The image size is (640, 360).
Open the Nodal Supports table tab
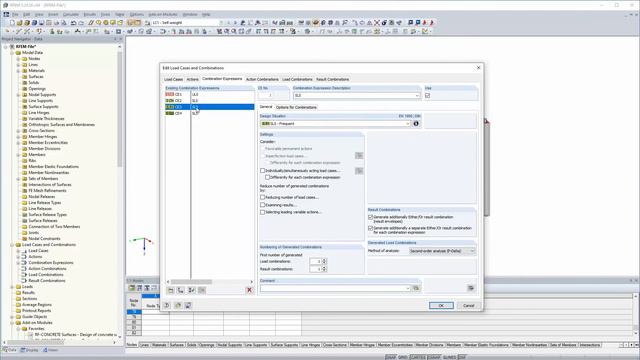[229, 345]
